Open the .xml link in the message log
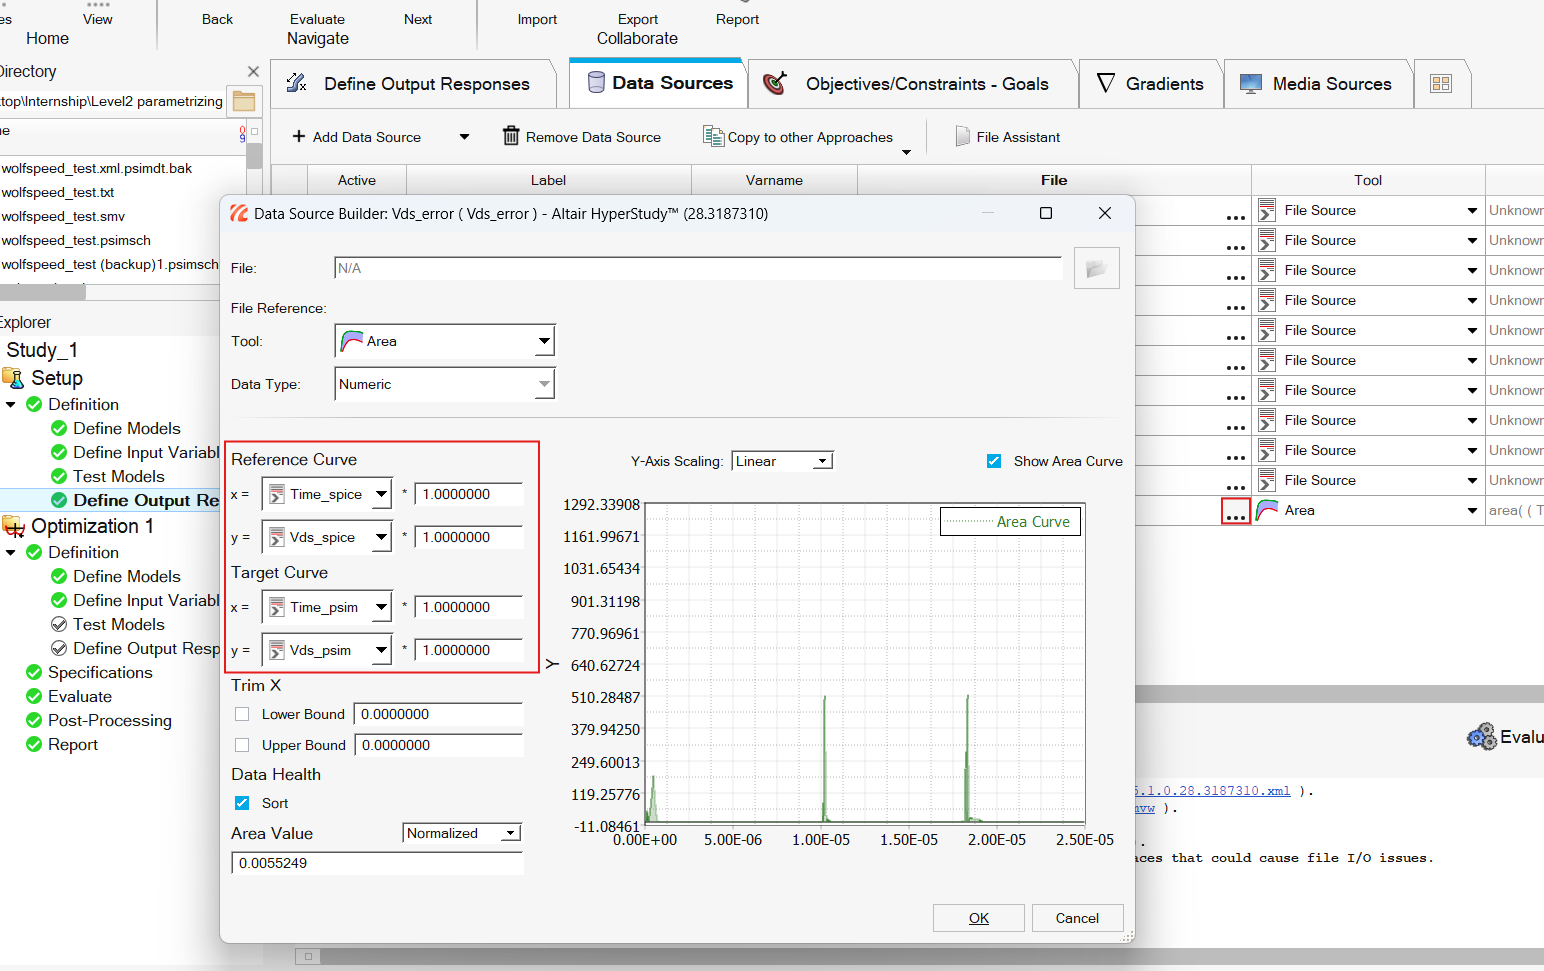Screen dimensions: 1544x971 [x=1213, y=791]
